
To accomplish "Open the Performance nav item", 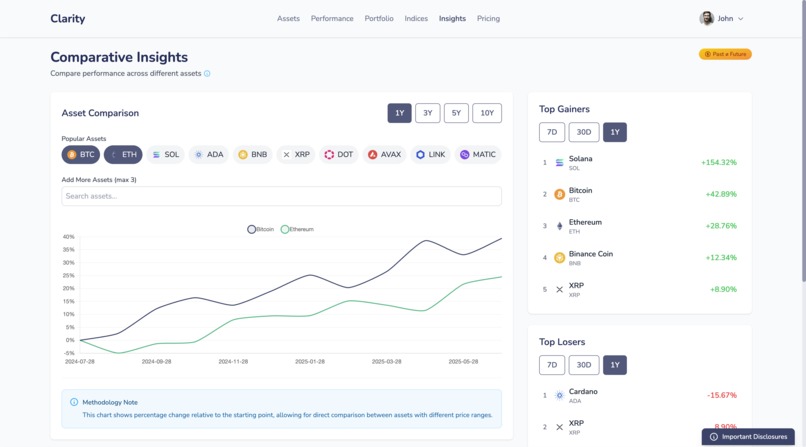I will tap(332, 18).
